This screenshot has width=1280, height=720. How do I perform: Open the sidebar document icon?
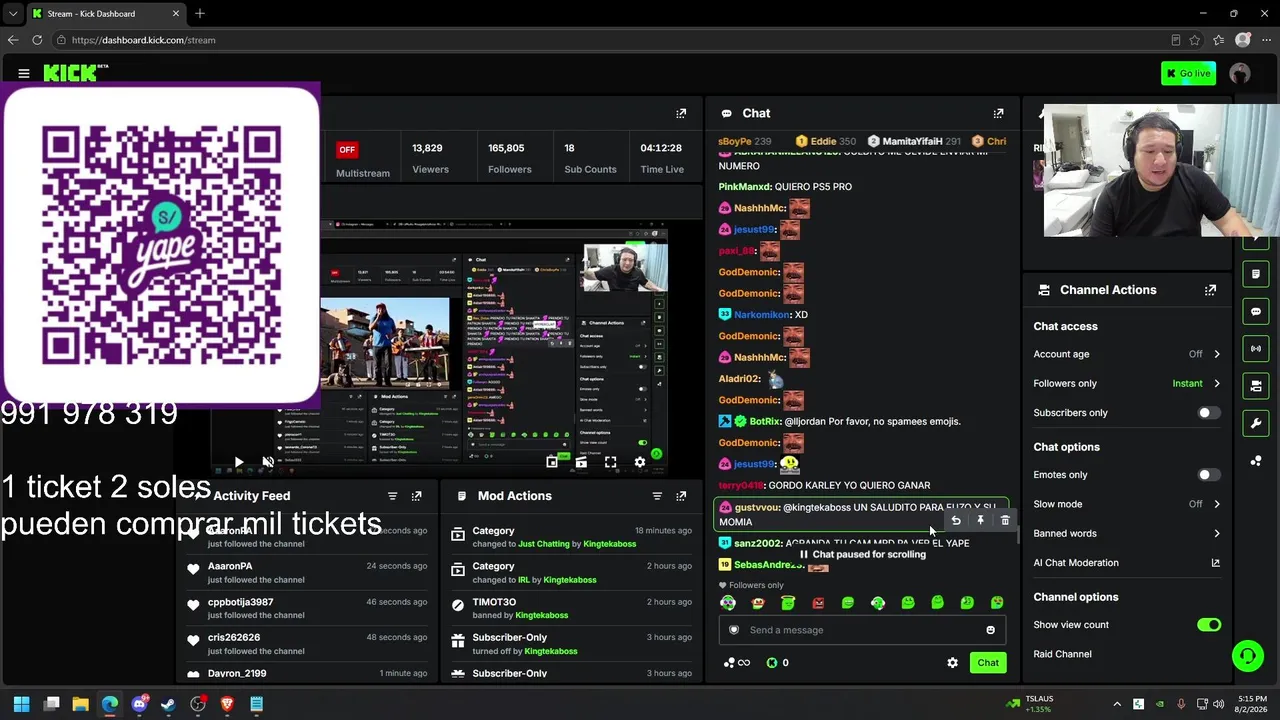click(1256, 273)
